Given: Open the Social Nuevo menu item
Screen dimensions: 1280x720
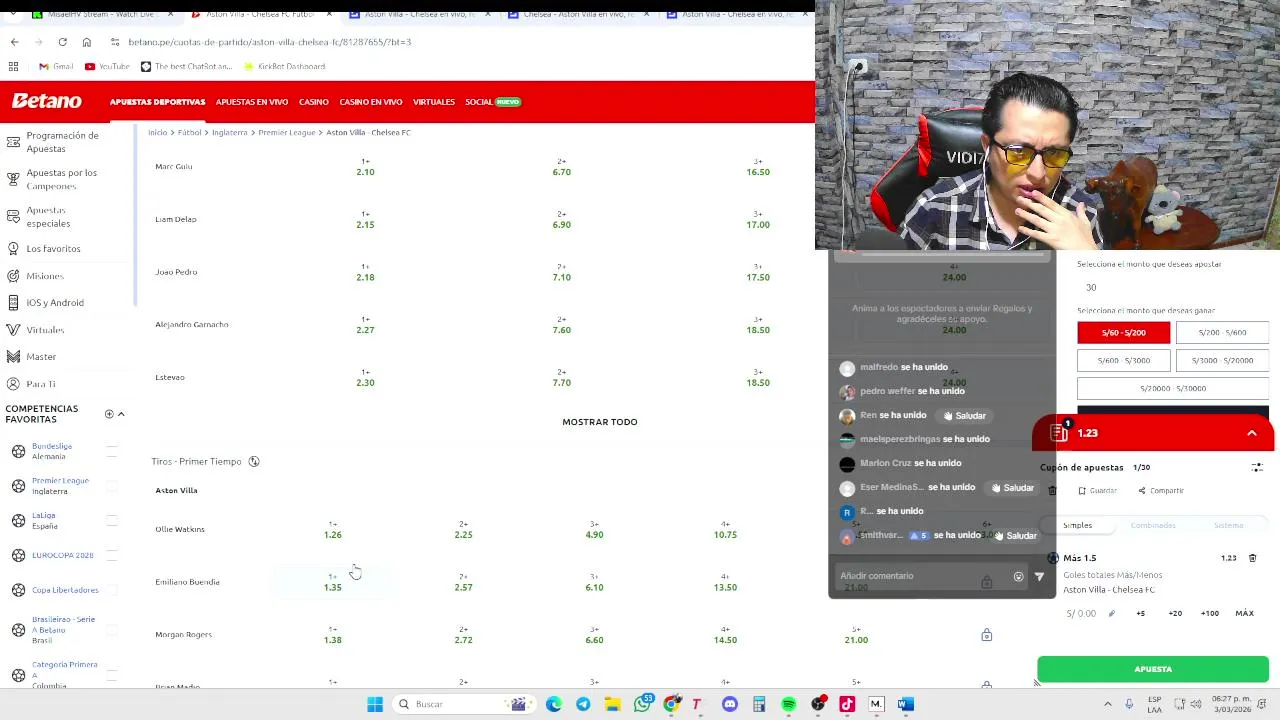Looking at the screenshot, I should 493,102.
